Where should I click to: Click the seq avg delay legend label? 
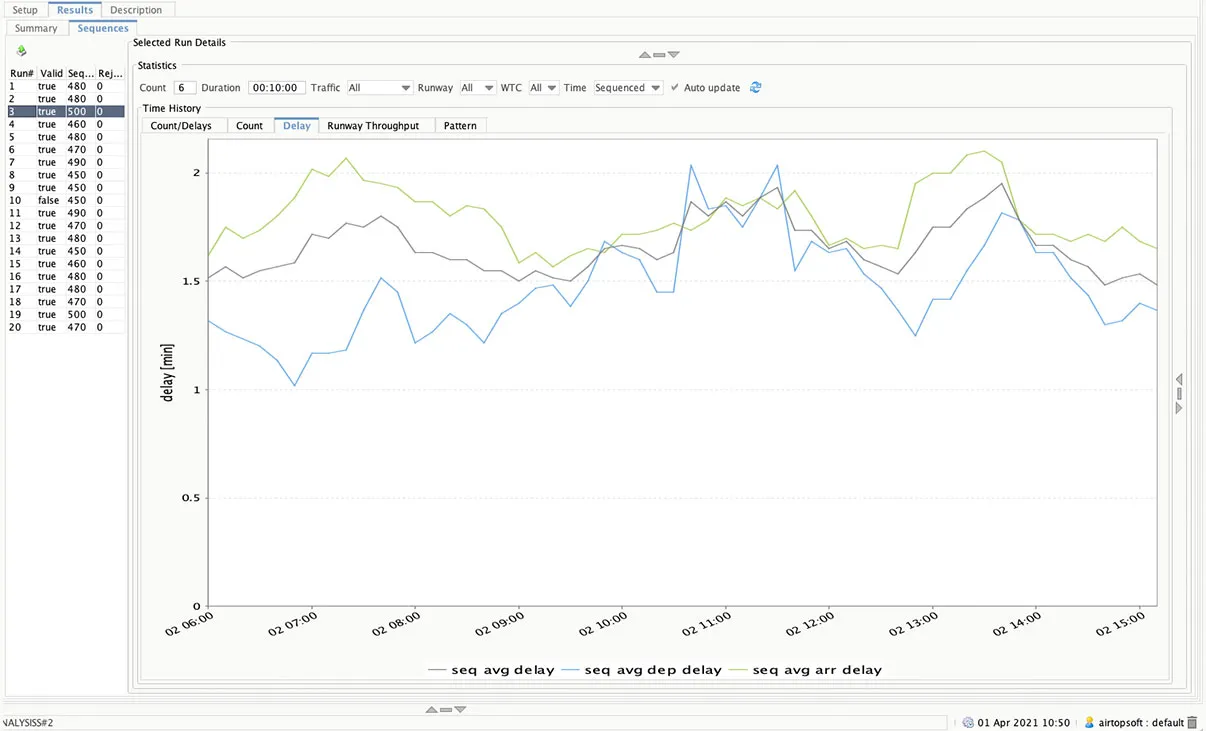pos(503,670)
